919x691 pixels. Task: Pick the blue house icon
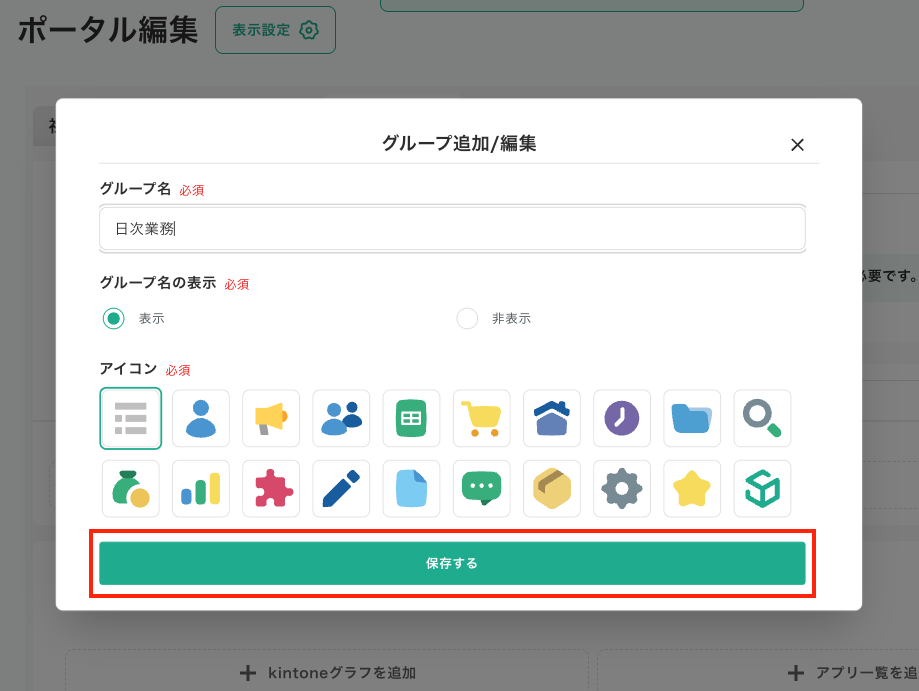click(x=551, y=418)
